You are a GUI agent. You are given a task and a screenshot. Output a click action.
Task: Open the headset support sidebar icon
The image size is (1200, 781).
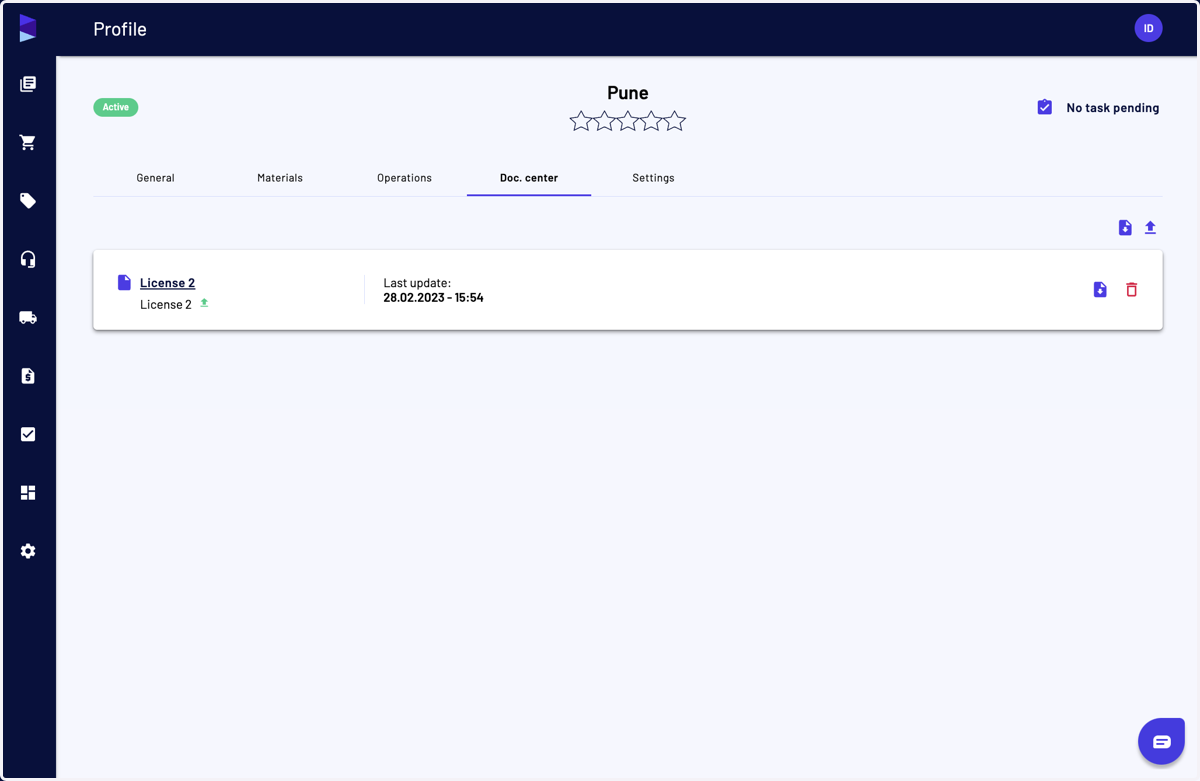[x=28, y=259]
